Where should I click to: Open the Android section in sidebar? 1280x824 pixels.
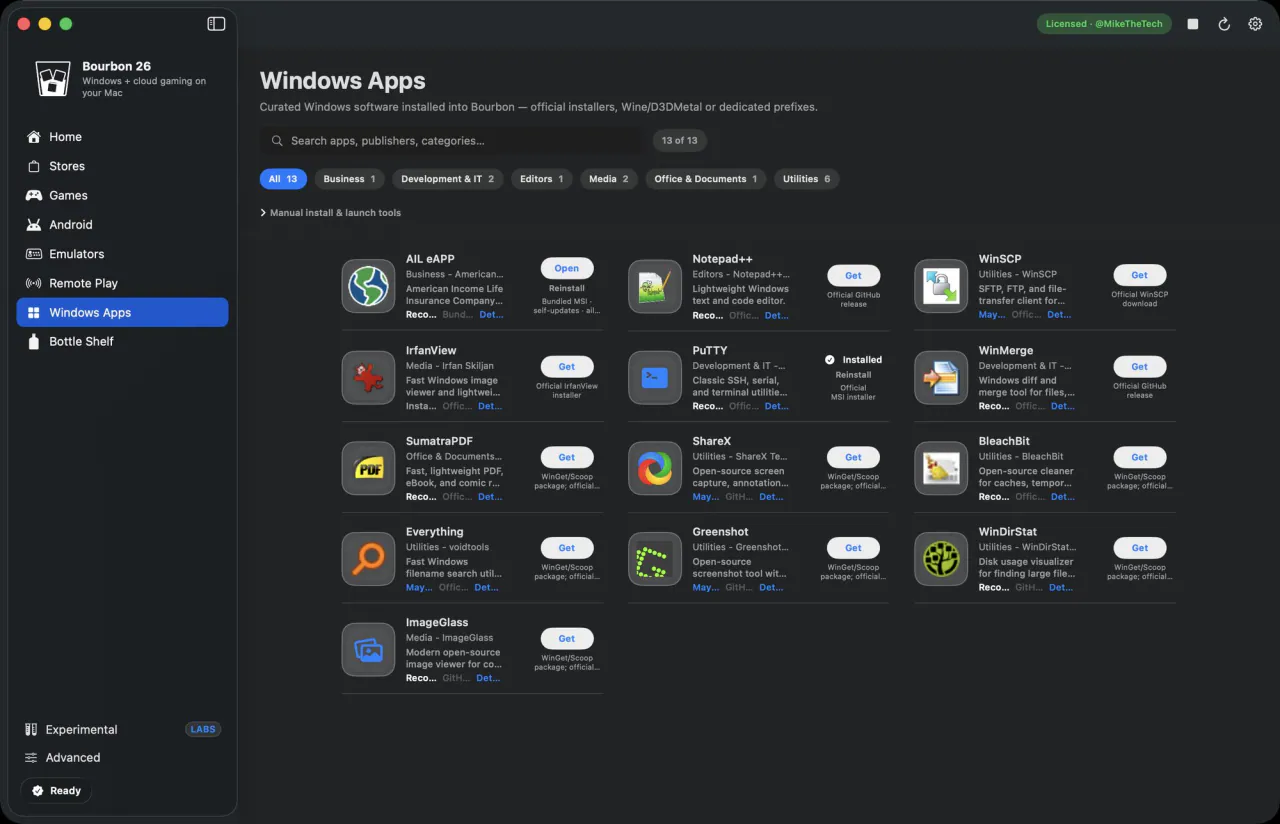point(122,225)
